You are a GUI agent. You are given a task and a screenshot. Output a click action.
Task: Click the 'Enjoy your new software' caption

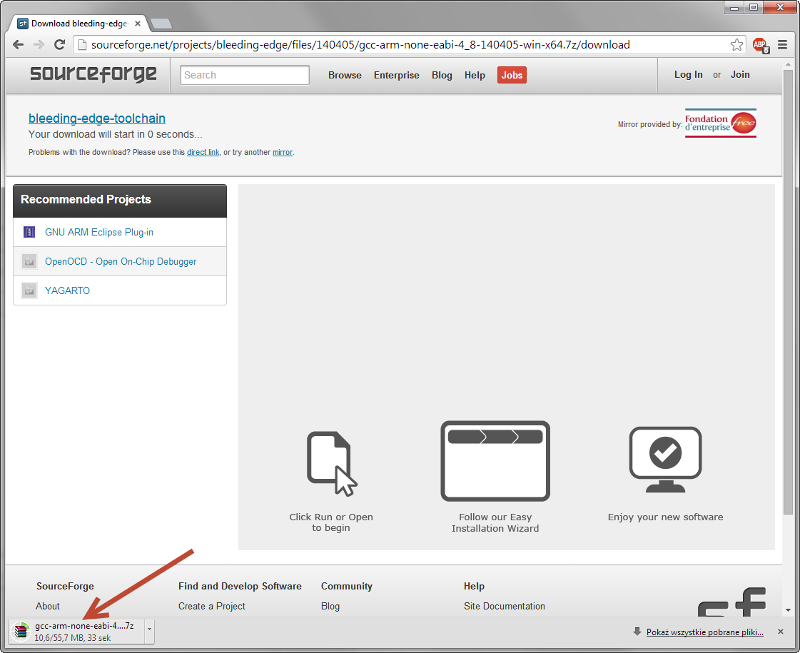click(665, 517)
